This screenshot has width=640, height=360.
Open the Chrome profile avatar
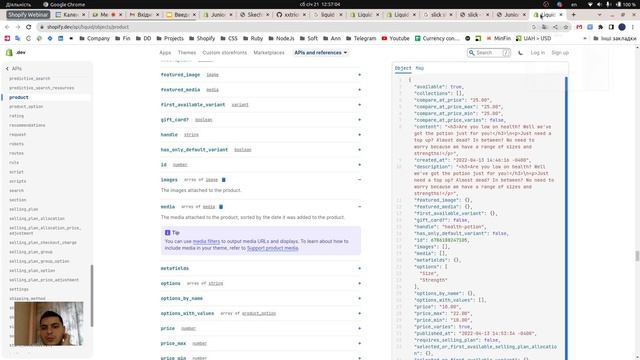coord(622,27)
